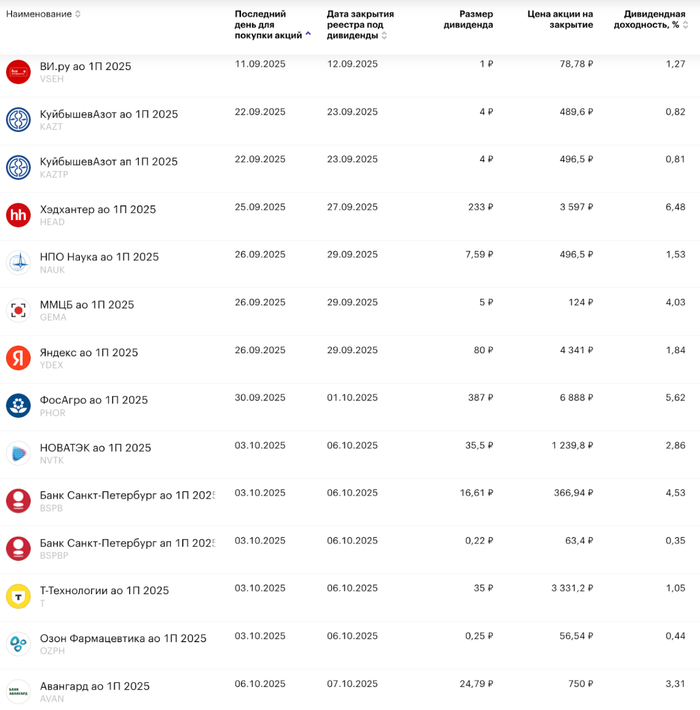Sort by Дивидендная доходность column
Image resolution: width=700 pixels, height=710 pixels.
pos(649,19)
